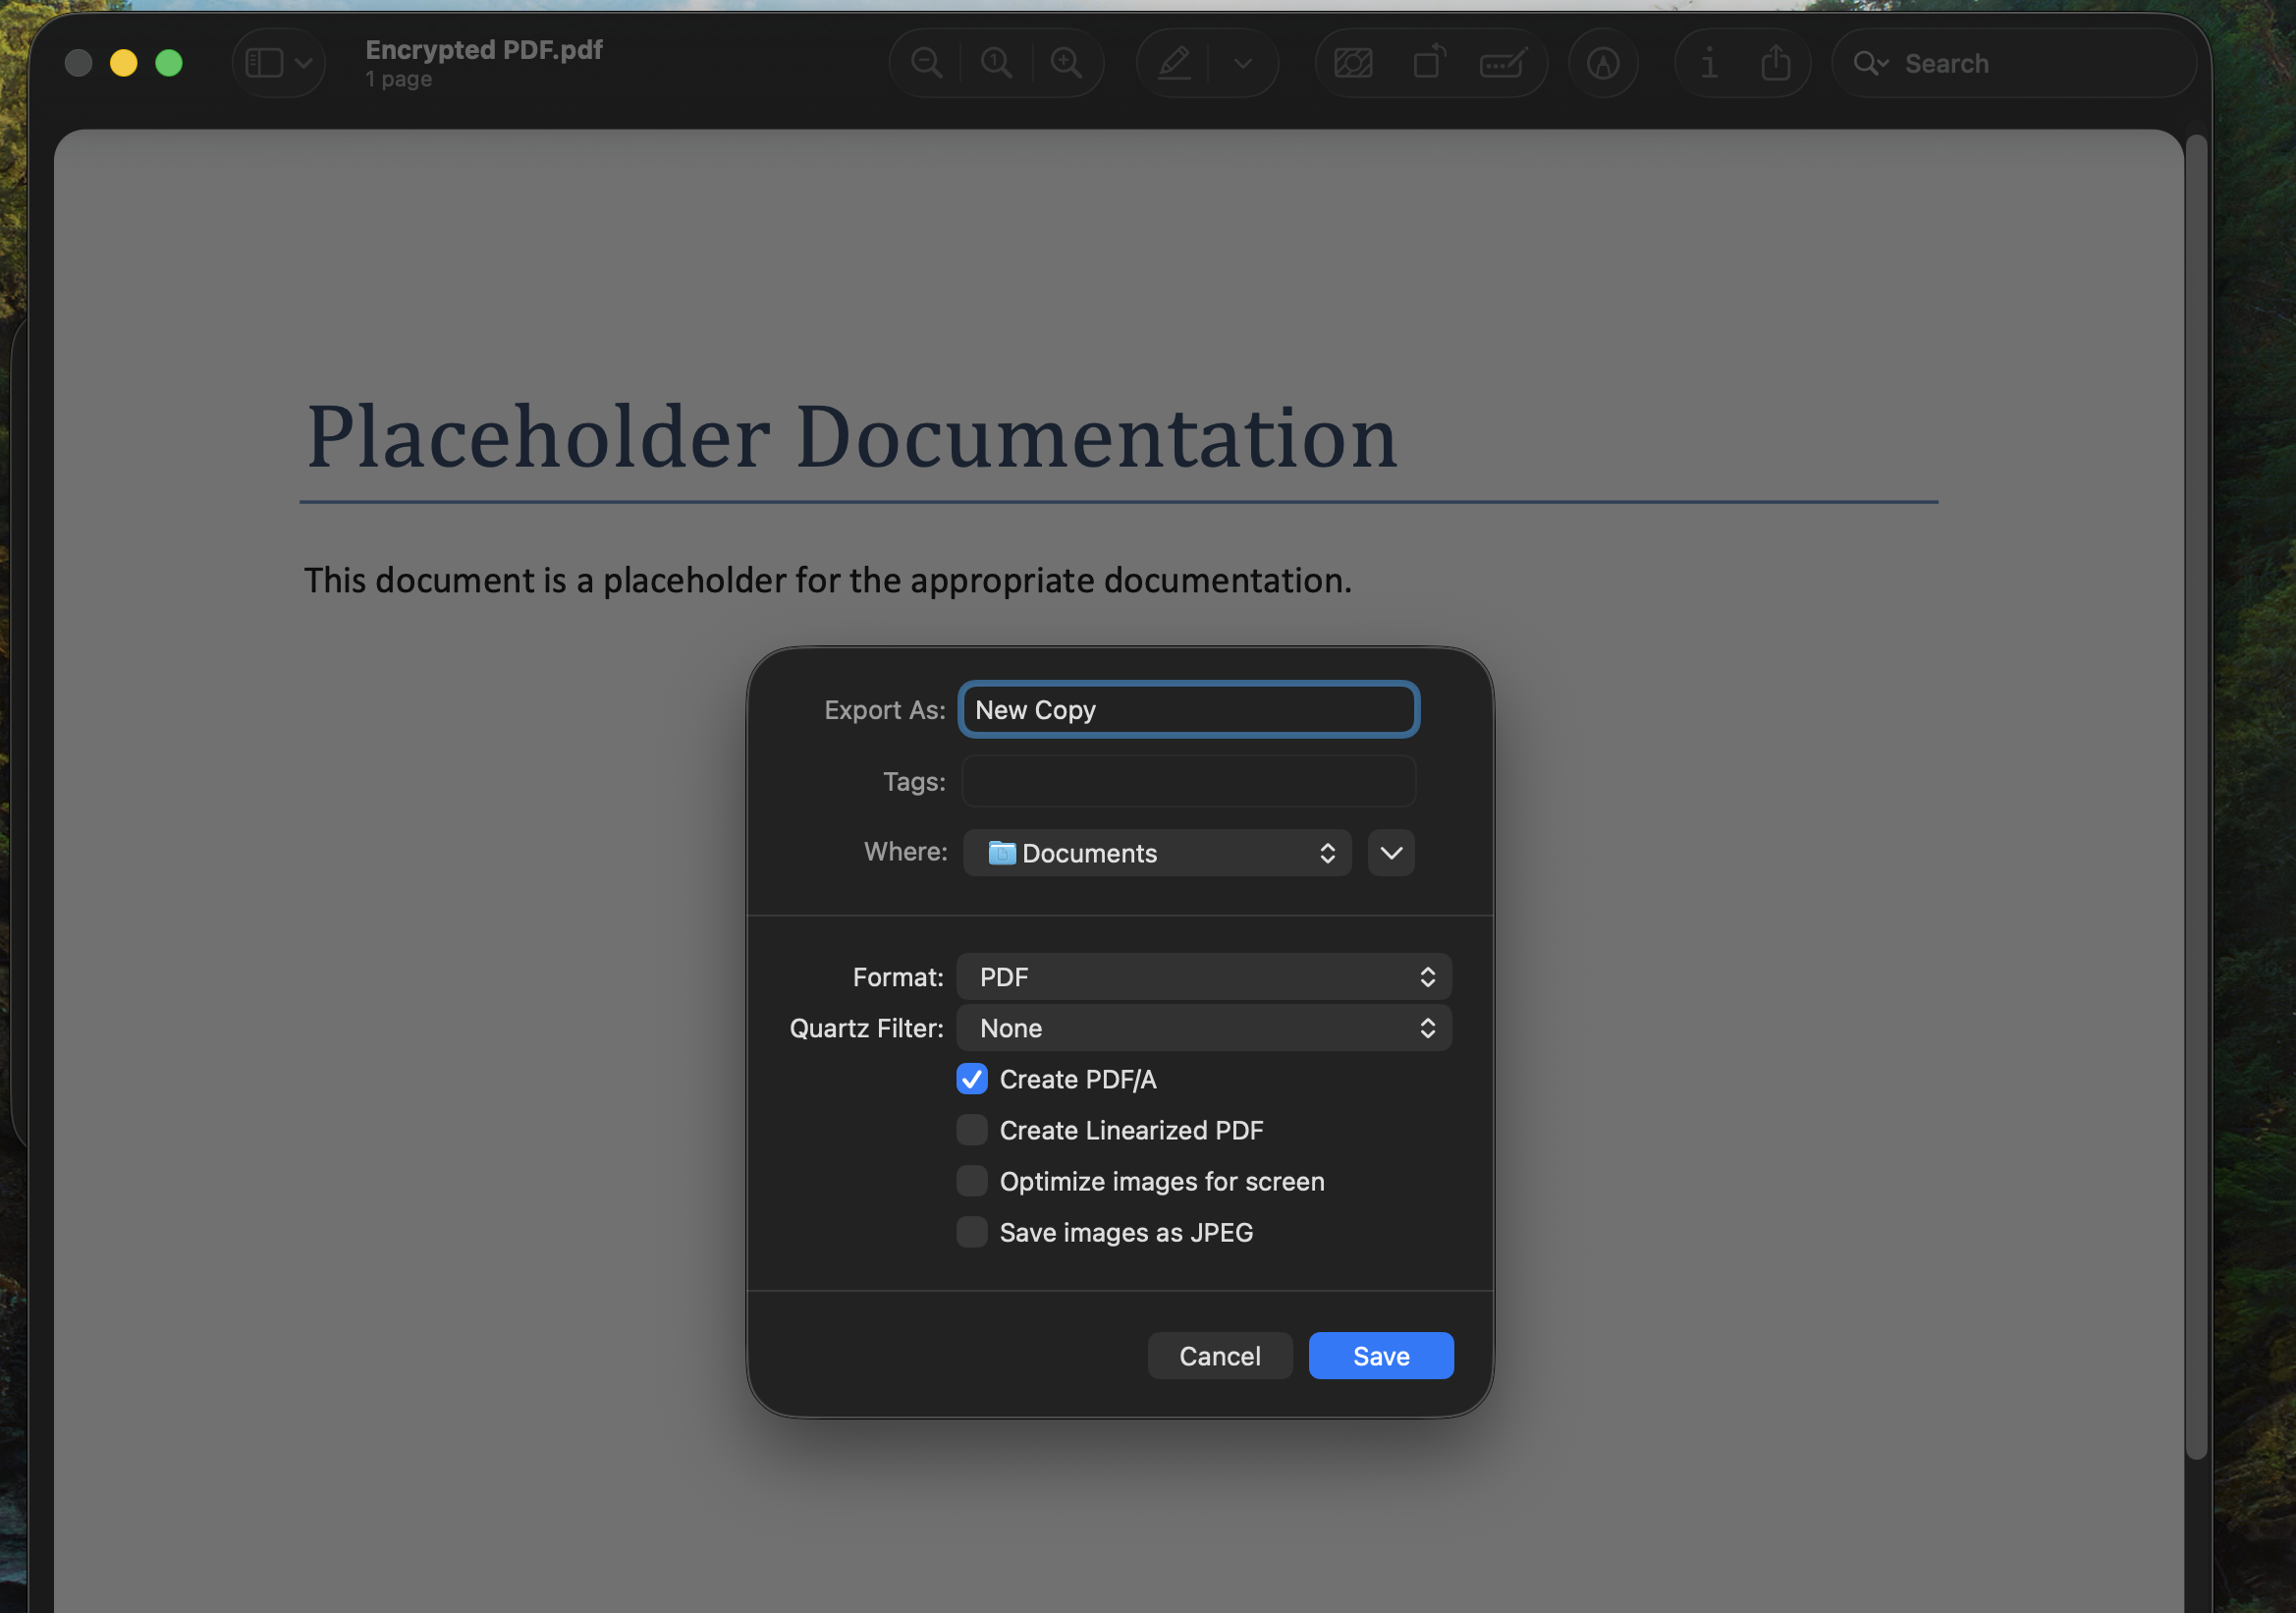Viewport: 2296px width, 1613px height.
Task: Enable Optimize images for screen
Action: tap(971, 1181)
